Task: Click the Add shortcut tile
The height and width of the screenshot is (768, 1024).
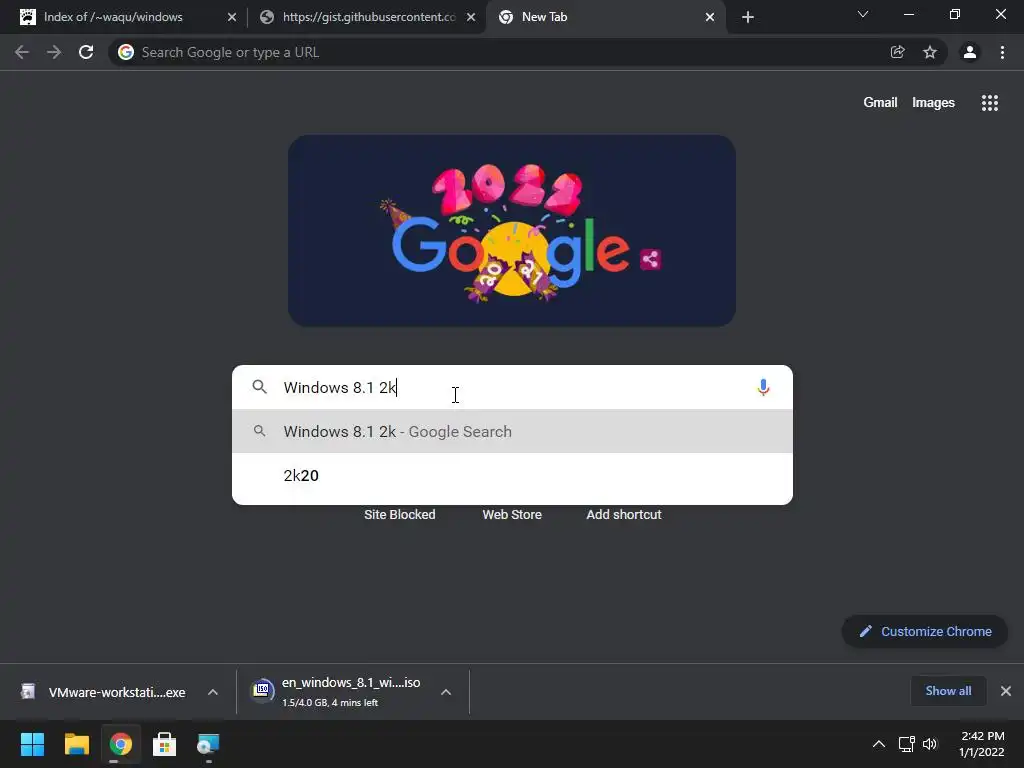Action: click(x=624, y=515)
